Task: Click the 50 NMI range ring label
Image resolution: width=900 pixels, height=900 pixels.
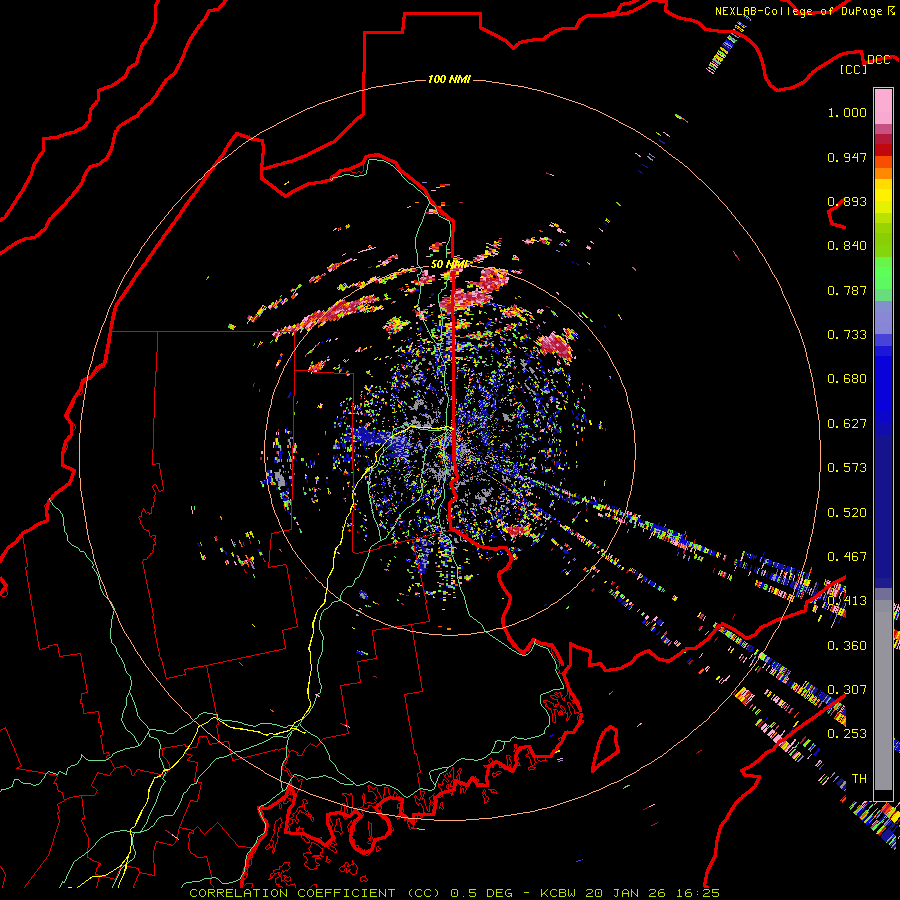Action: click(449, 264)
